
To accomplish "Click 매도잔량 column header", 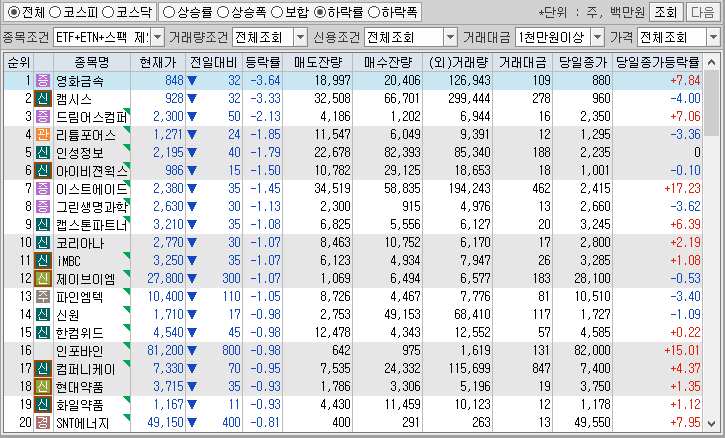I will click(x=317, y=62).
